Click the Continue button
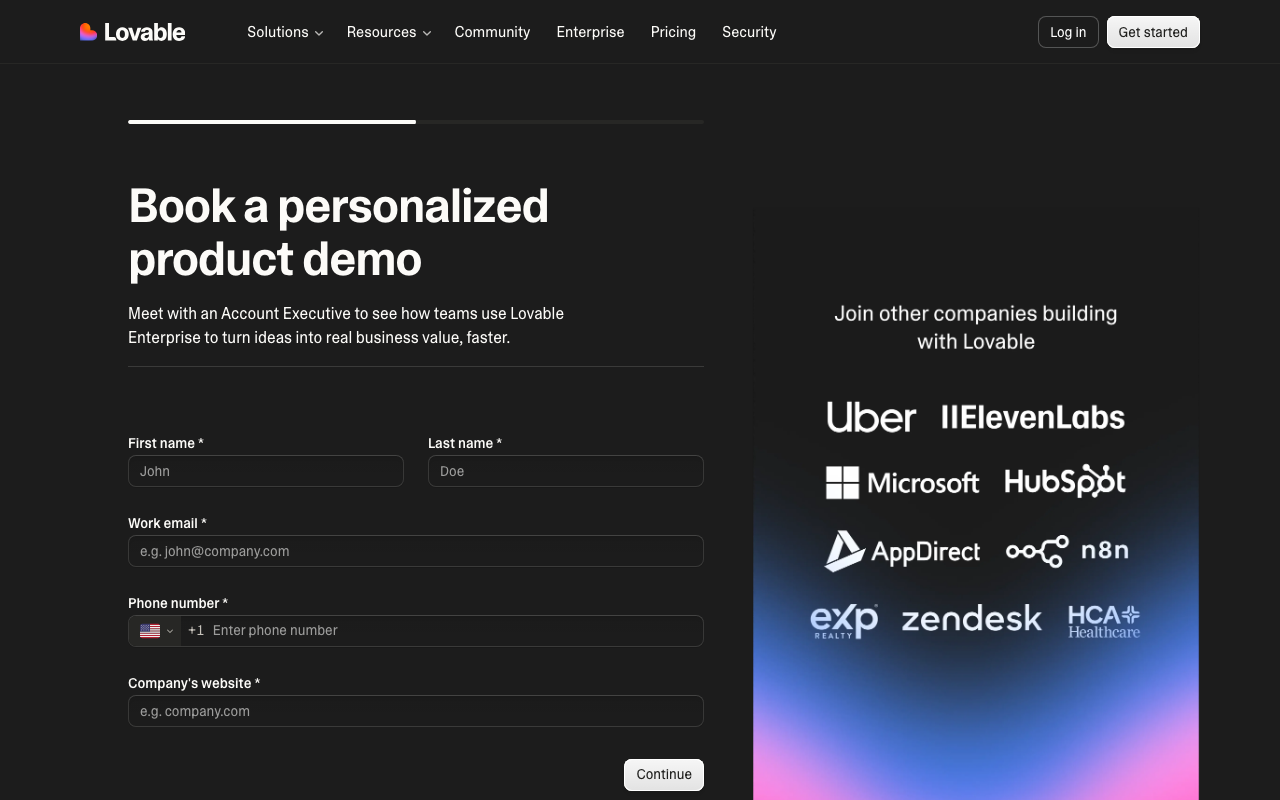Viewport: 1280px width, 800px height. click(664, 775)
